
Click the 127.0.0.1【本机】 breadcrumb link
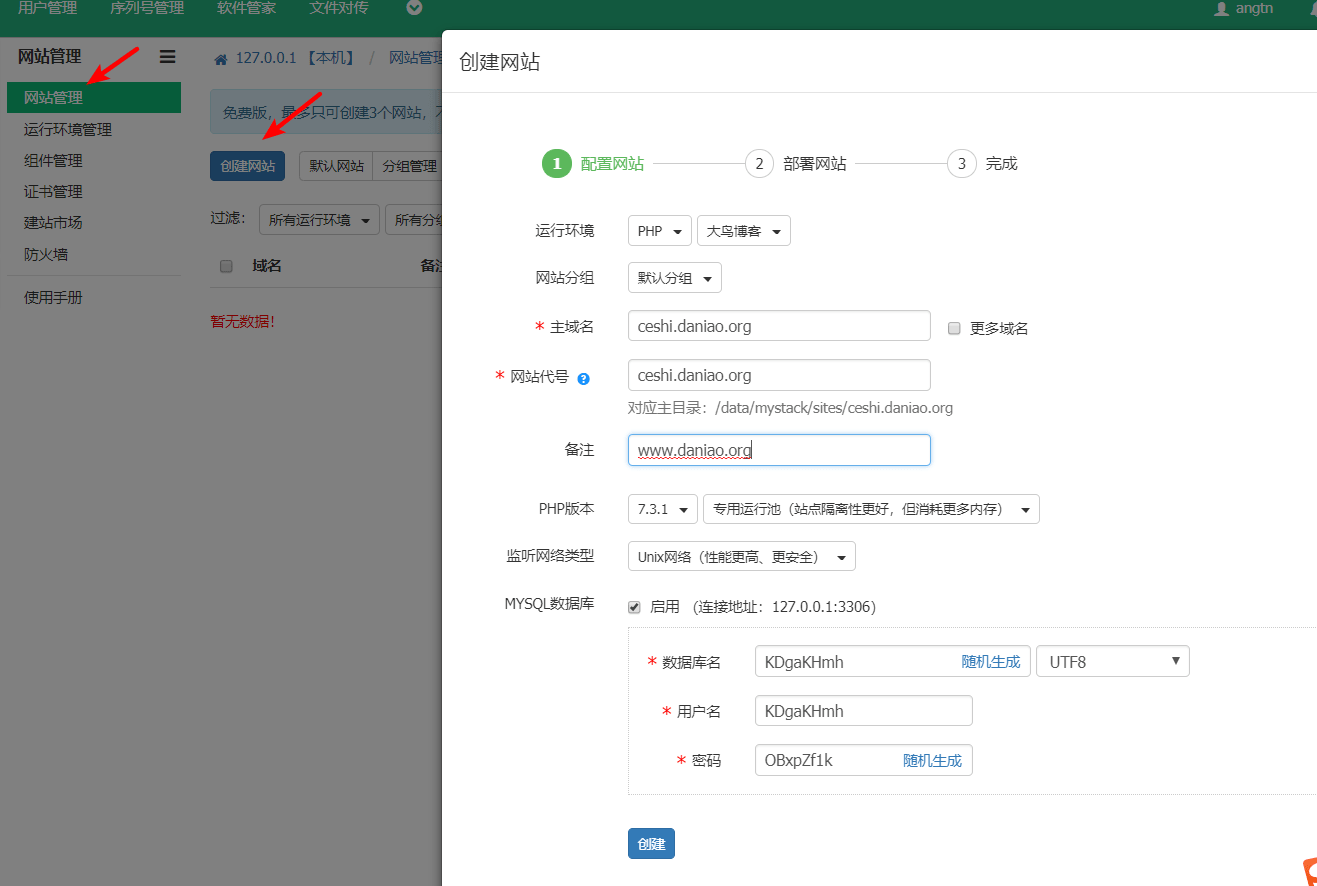click(x=295, y=58)
